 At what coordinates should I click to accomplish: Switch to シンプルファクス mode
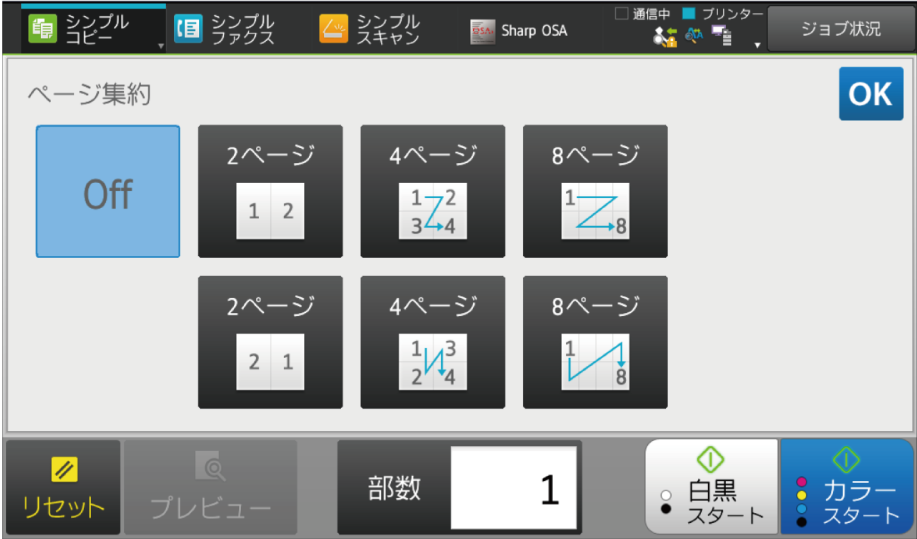[x=225, y=29]
